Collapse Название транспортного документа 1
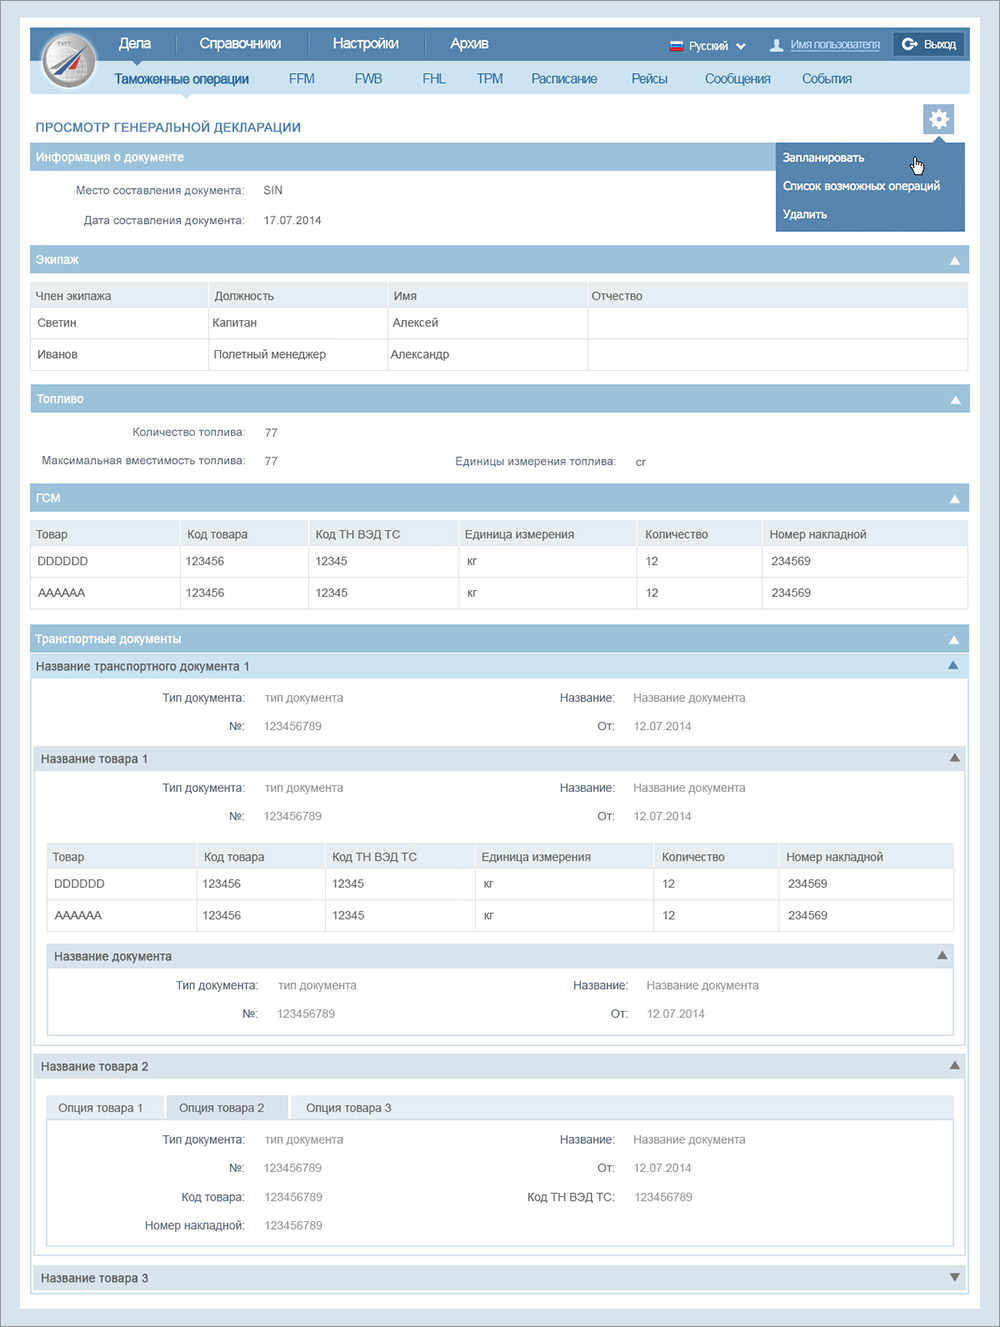The height and width of the screenshot is (1327, 1000). 953,665
